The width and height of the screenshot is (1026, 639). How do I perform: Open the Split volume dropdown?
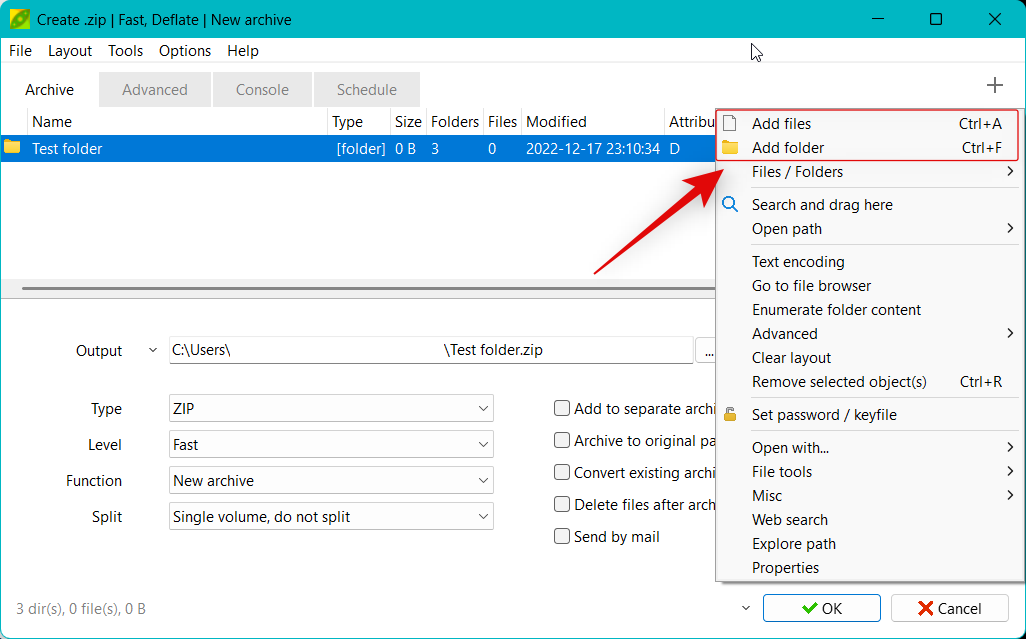tap(332, 517)
